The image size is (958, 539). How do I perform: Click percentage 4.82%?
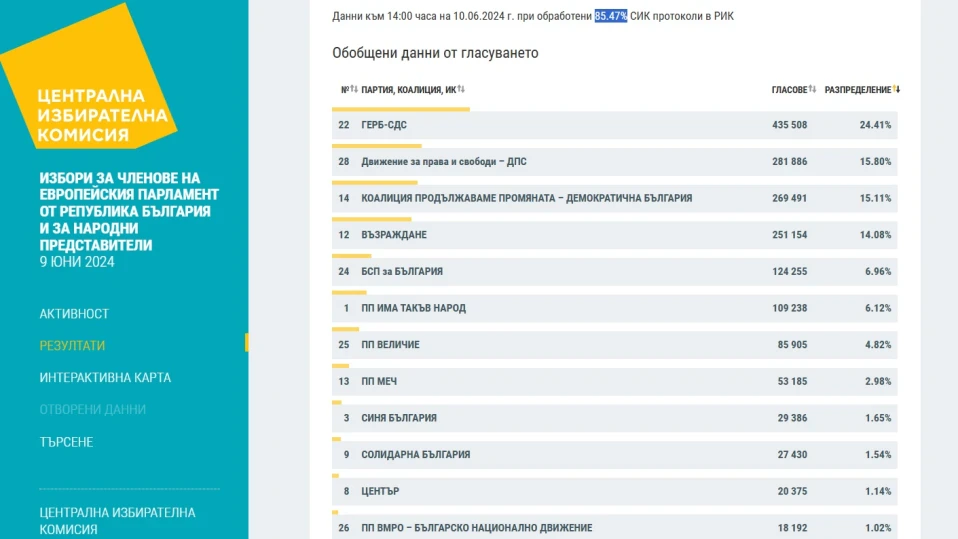878,345
